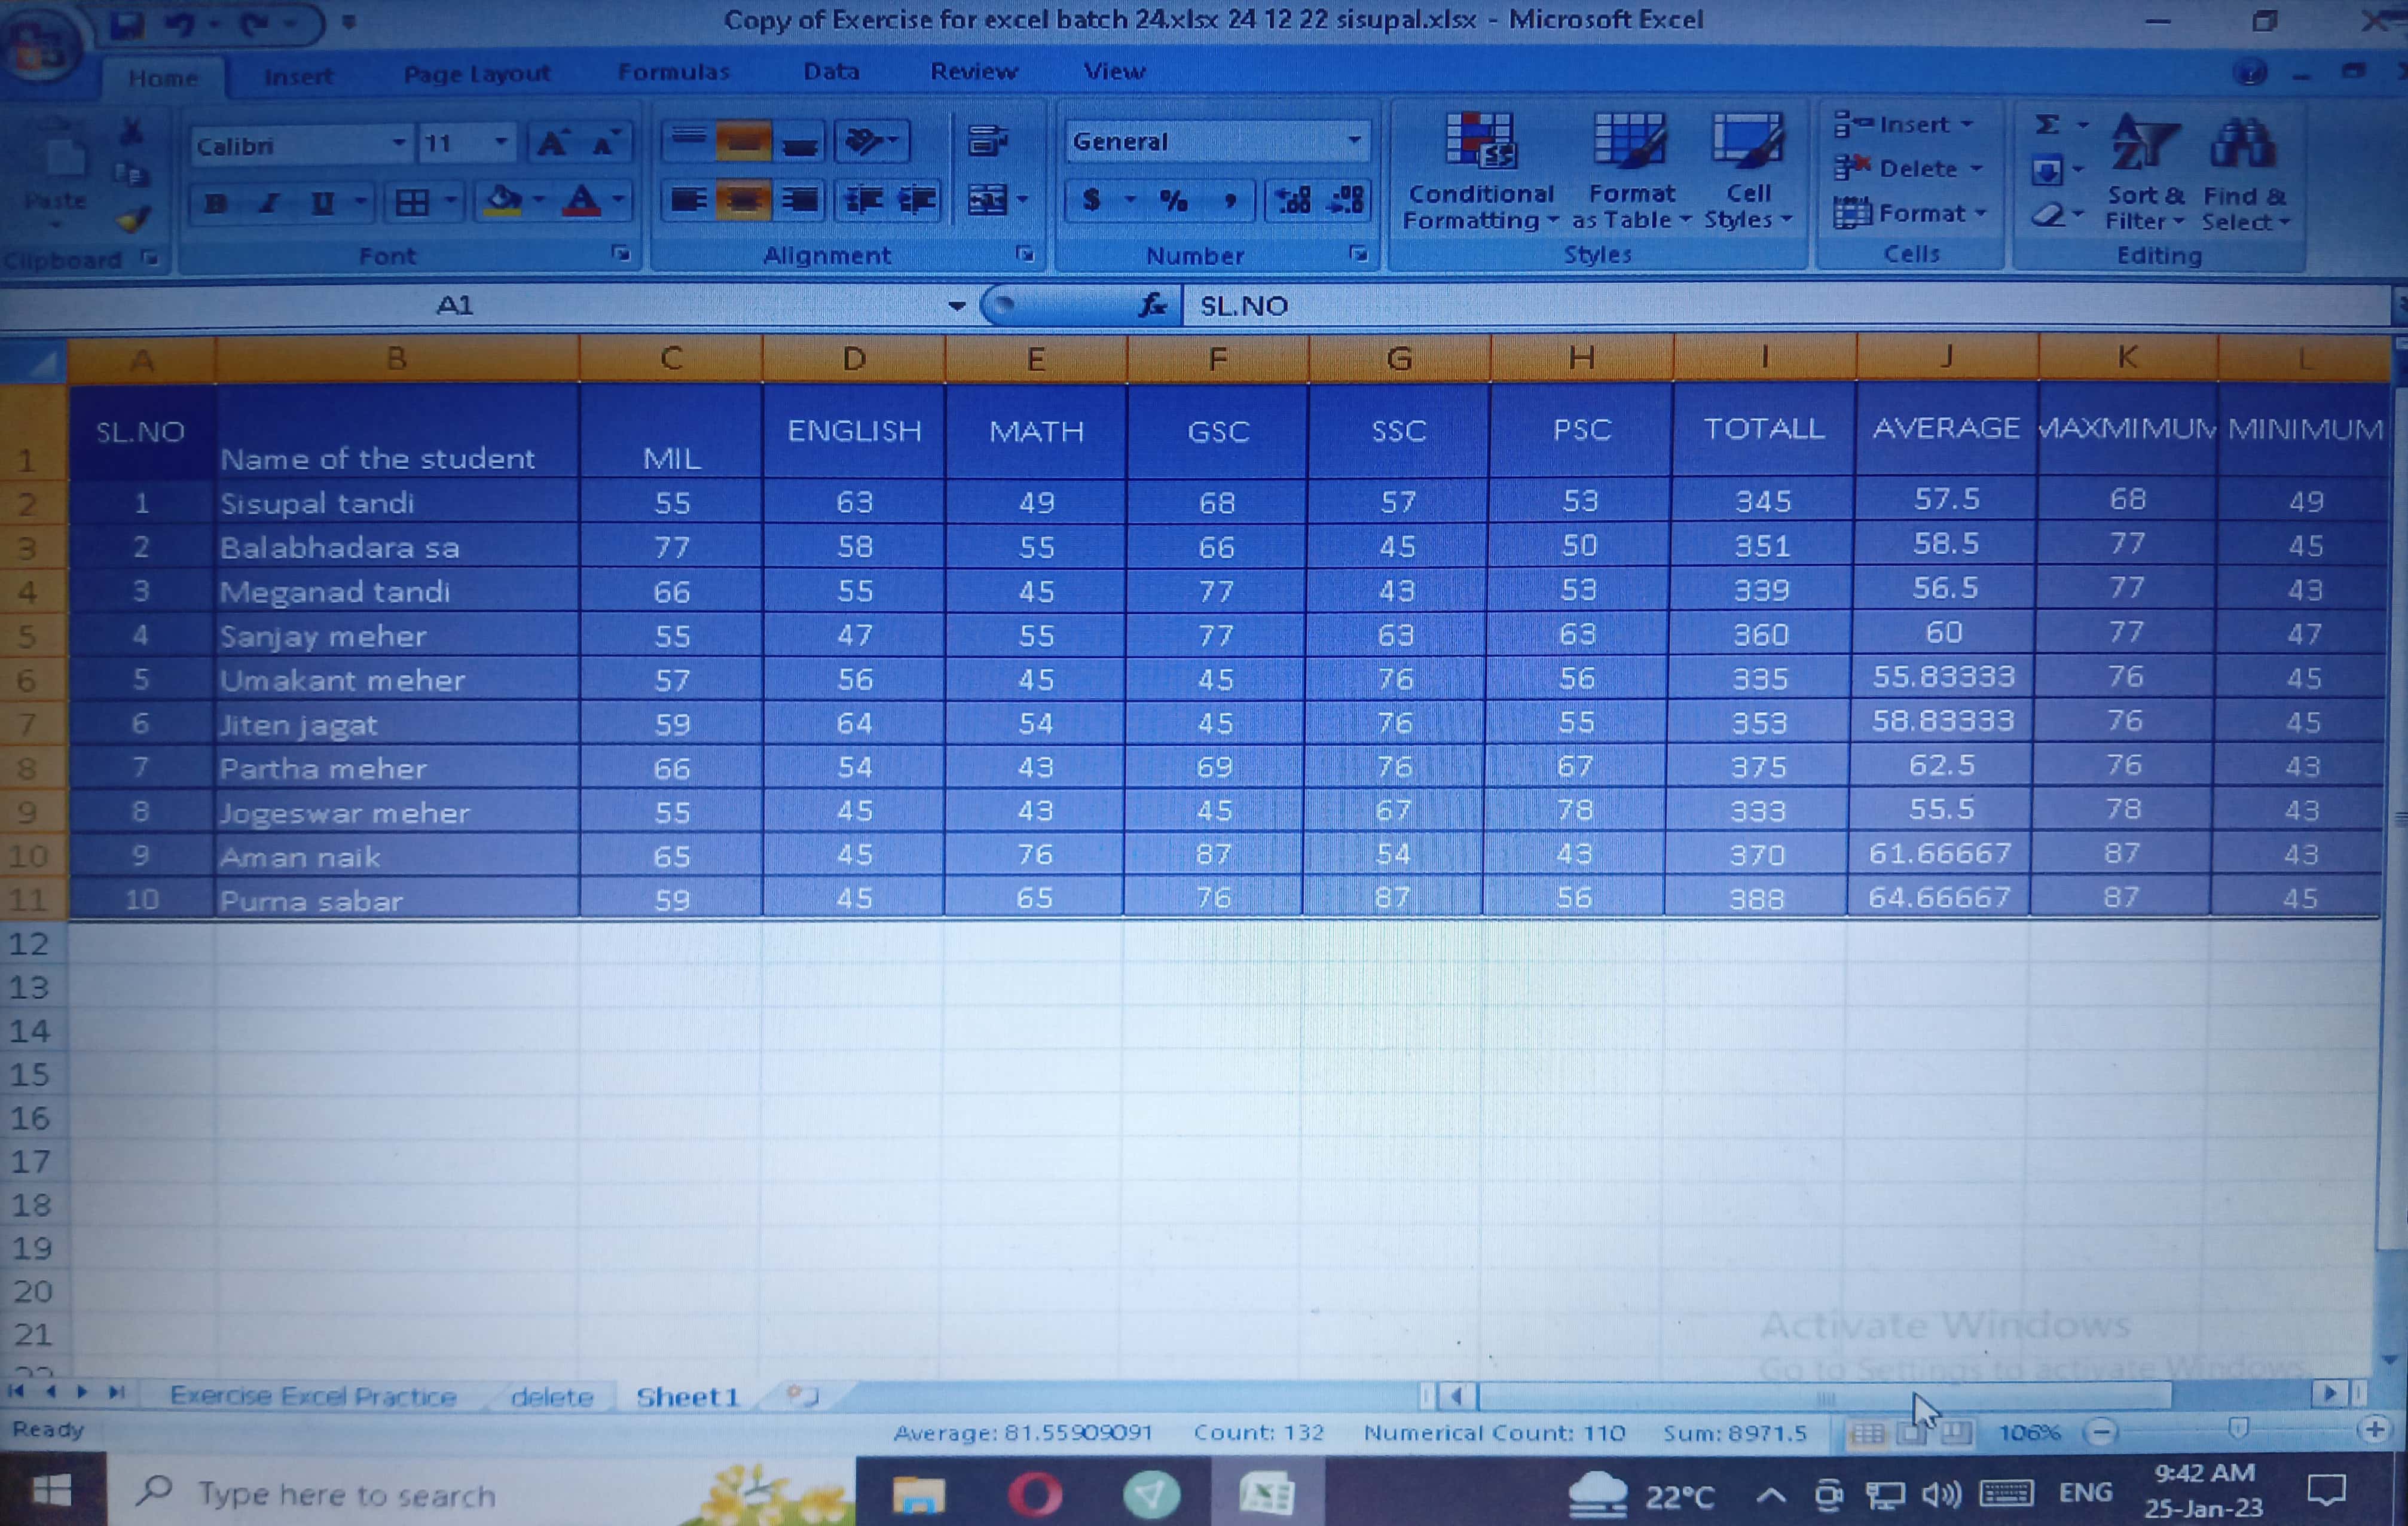
Task: Expand the Name Box dropdown arrow
Action: (x=956, y=306)
